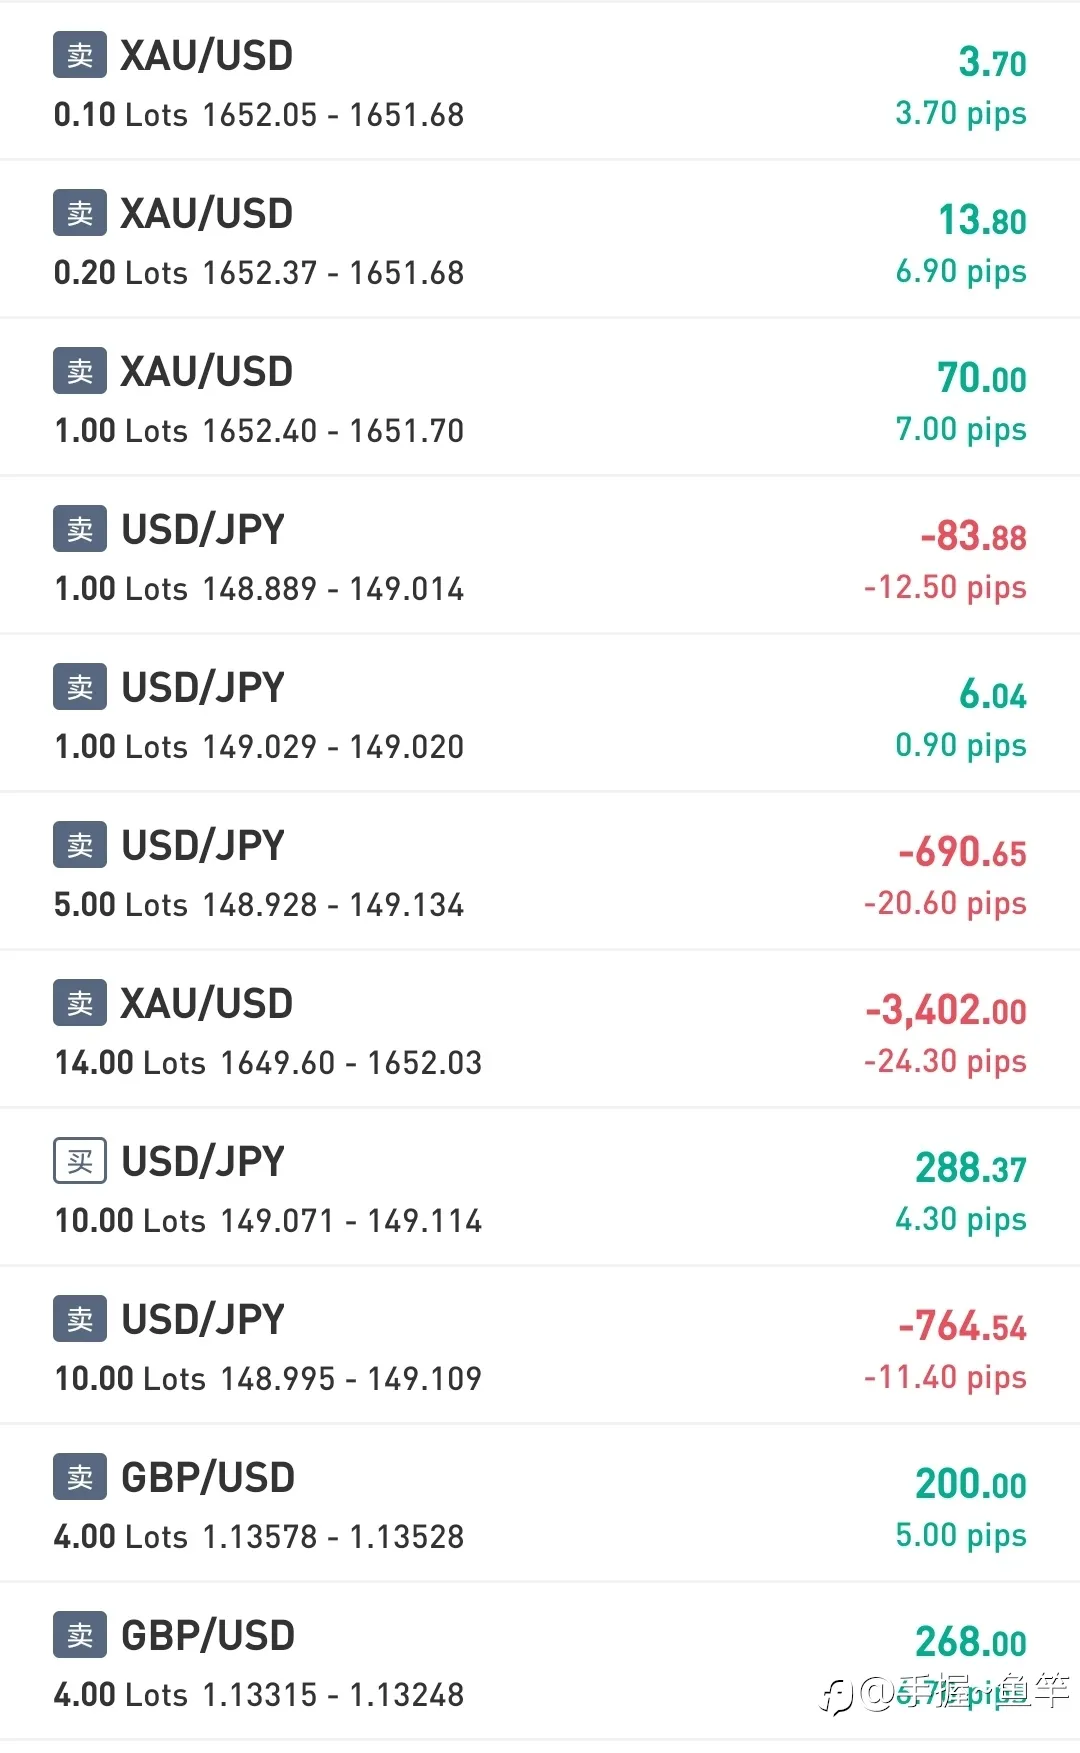1080x1753 pixels.
Task: Click the 3.70 pips text on the first trade
Action: pyautogui.click(x=961, y=114)
